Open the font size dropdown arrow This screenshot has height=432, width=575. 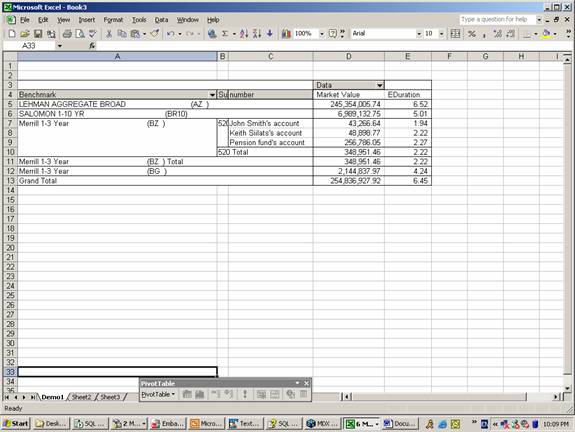tap(441, 34)
